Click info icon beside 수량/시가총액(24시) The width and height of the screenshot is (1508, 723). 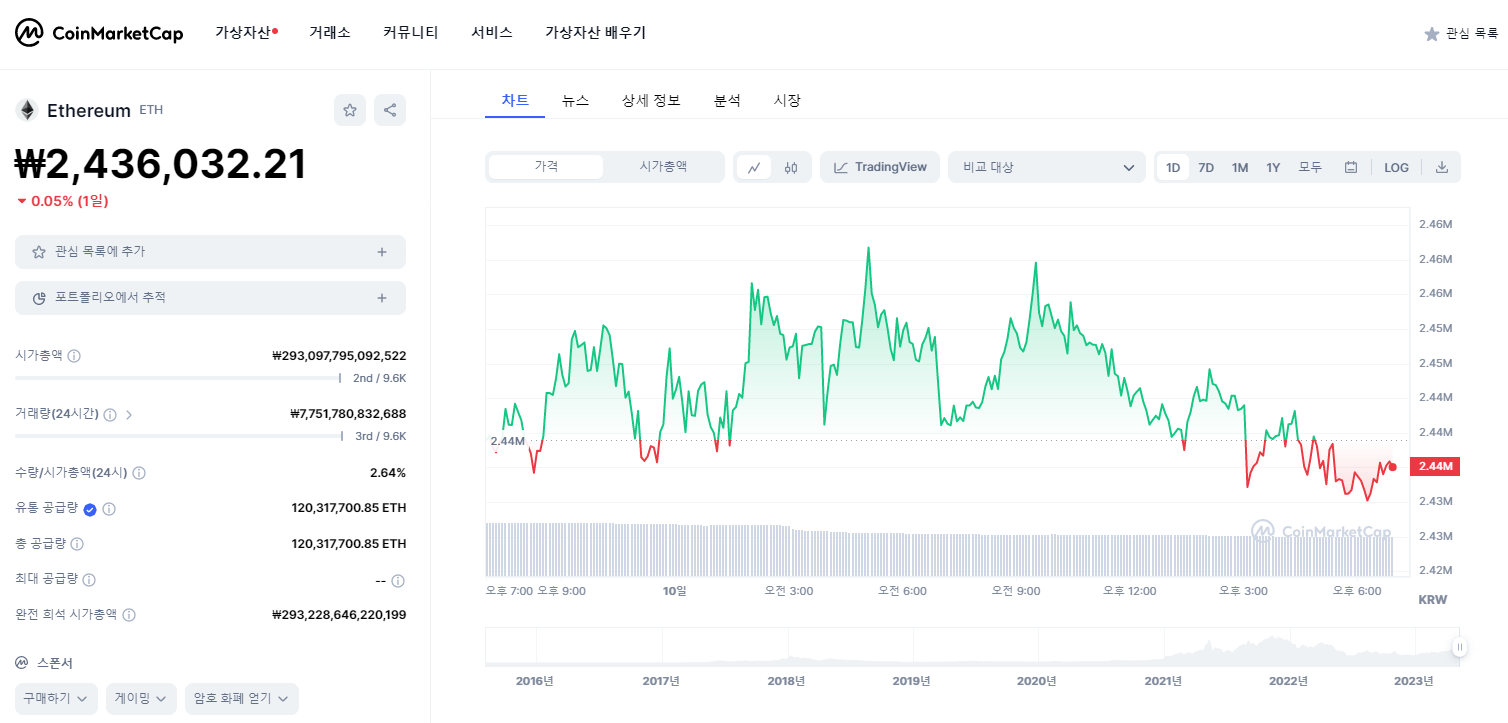pos(139,473)
